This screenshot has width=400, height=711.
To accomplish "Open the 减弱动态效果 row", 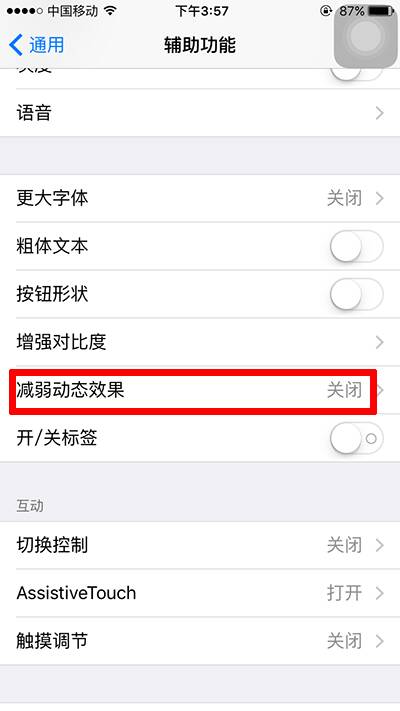I will [200, 390].
